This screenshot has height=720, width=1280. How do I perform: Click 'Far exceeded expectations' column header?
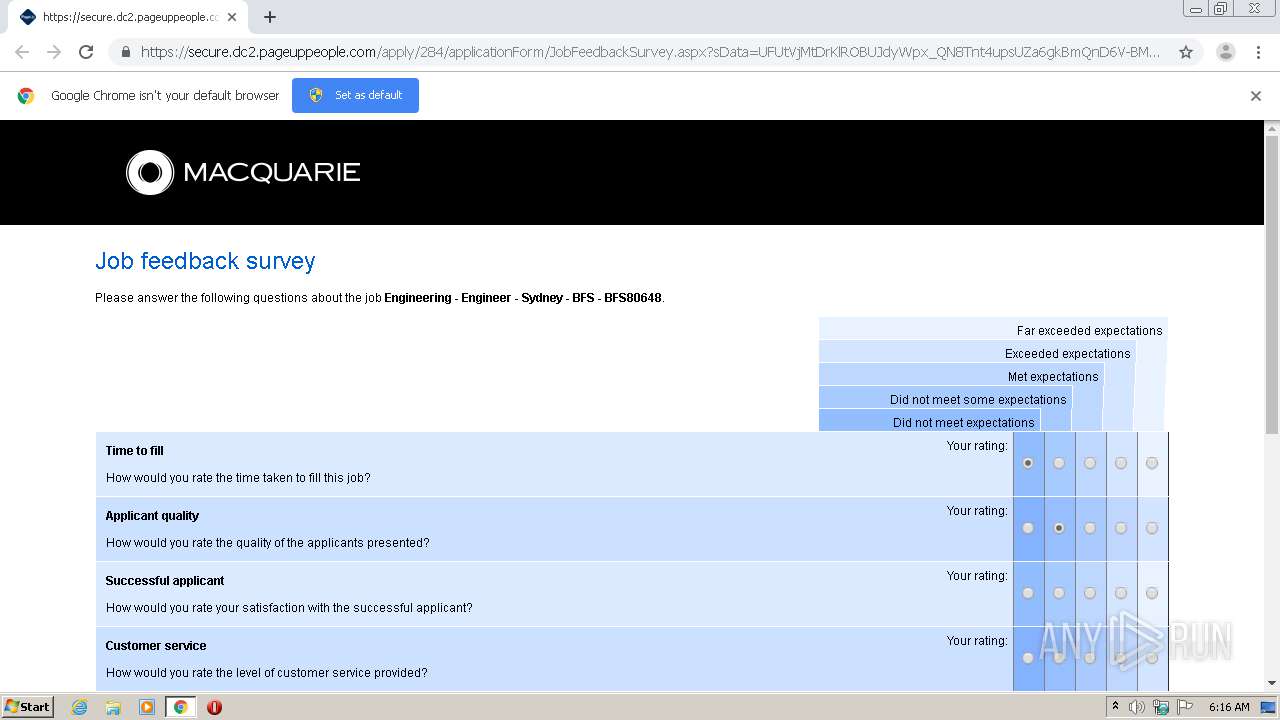click(x=1089, y=331)
